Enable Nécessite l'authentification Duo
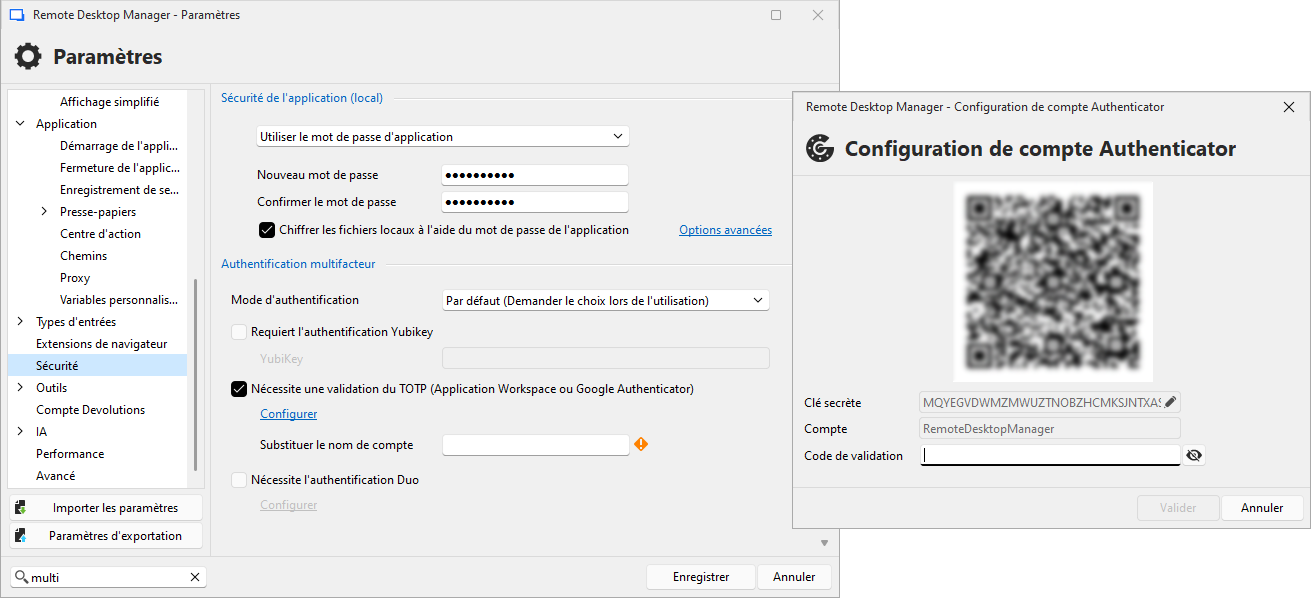 (239, 480)
